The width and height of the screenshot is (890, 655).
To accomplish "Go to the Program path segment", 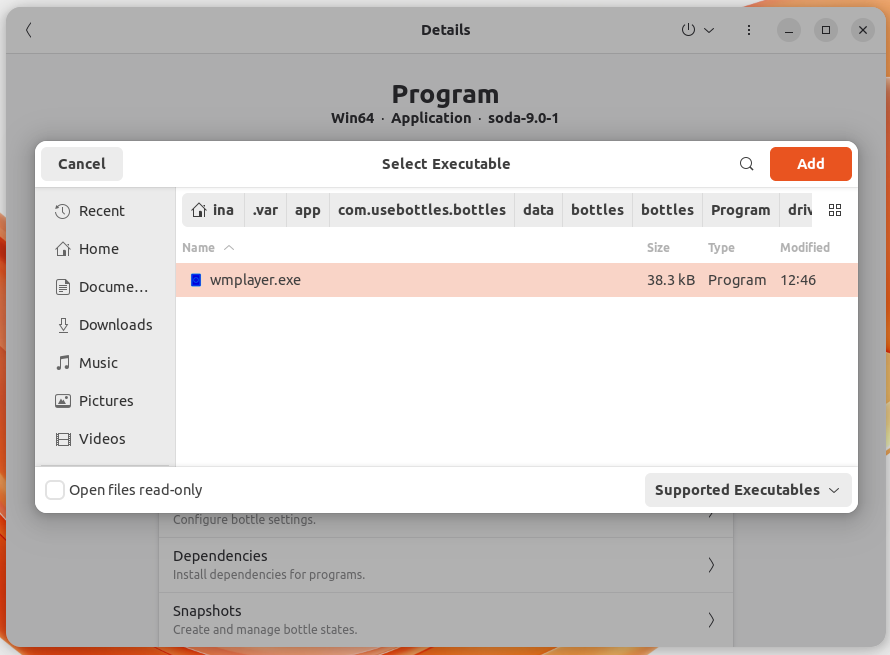I will pos(741,210).
